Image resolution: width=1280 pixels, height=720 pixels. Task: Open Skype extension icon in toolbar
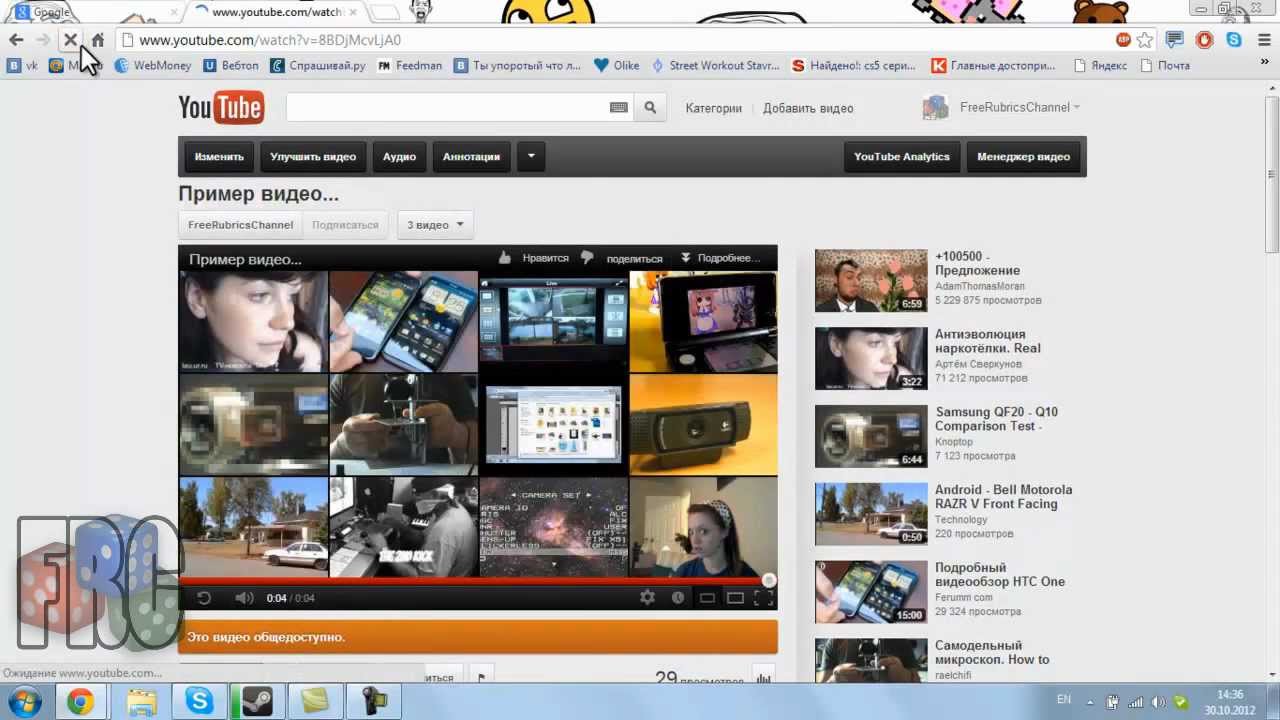coord(1234,40)
